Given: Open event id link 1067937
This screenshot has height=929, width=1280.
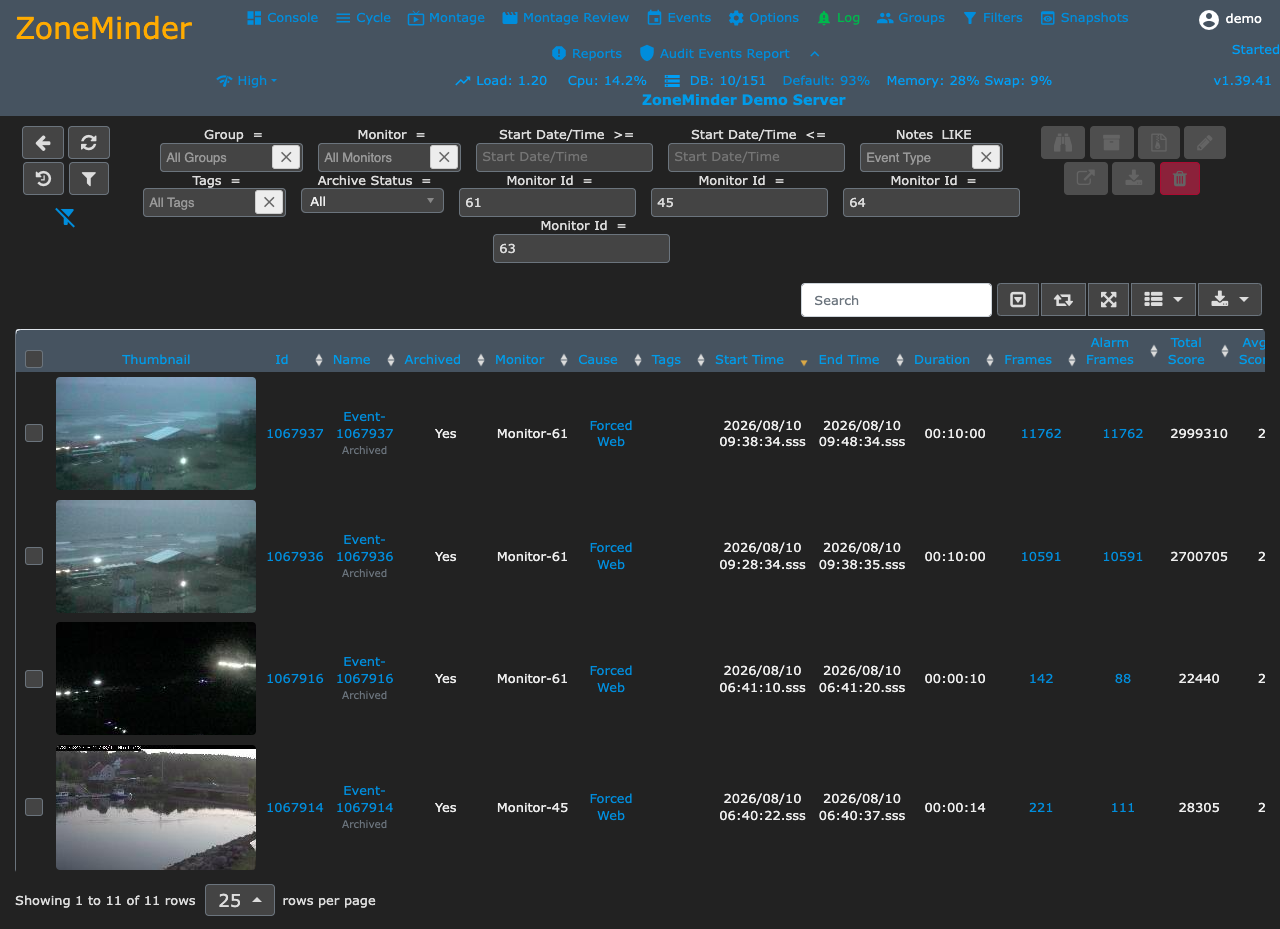Looking at the screenshot, I should point(295,434).
